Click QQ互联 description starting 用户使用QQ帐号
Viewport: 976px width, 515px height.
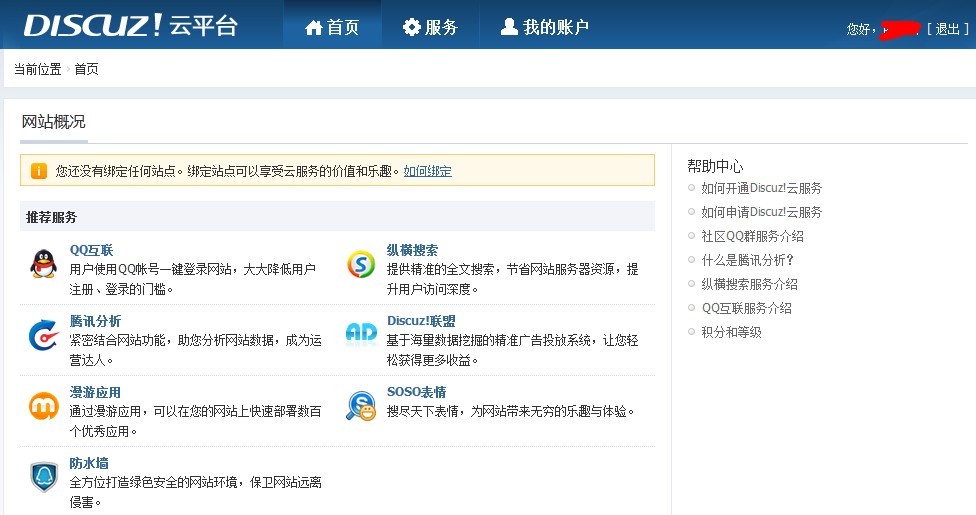193,279
